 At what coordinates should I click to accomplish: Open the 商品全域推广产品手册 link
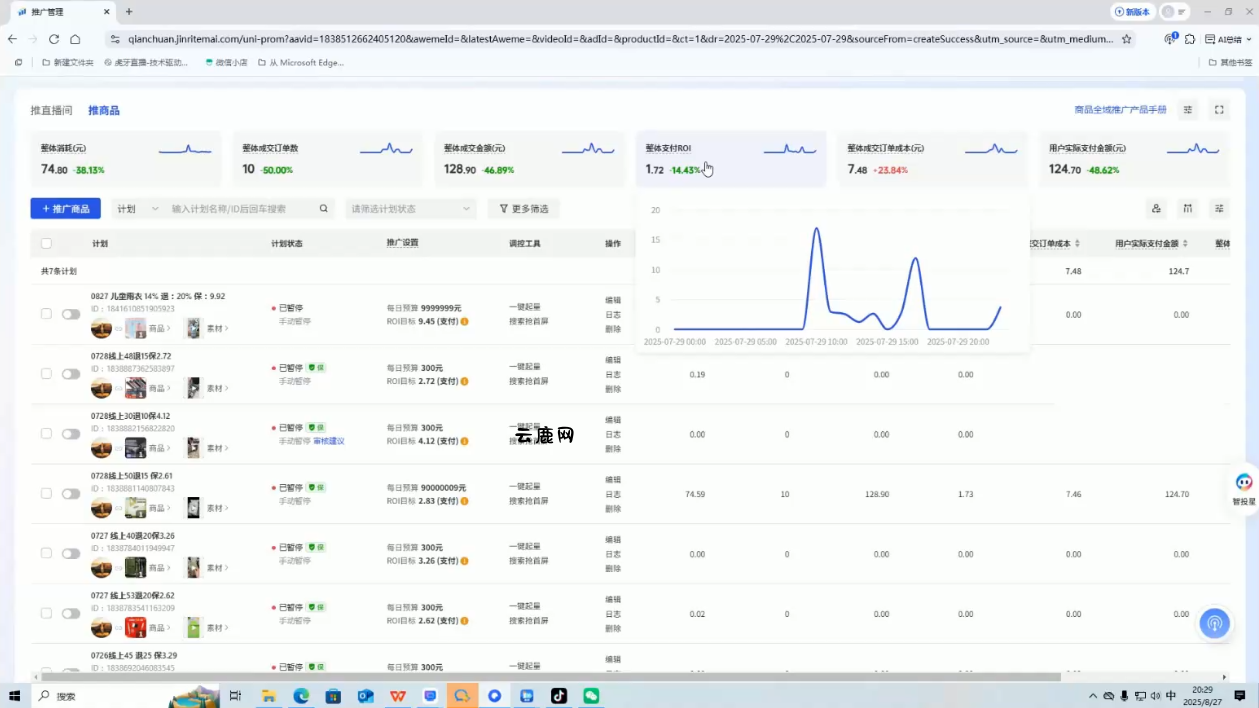coord(1120,110)
